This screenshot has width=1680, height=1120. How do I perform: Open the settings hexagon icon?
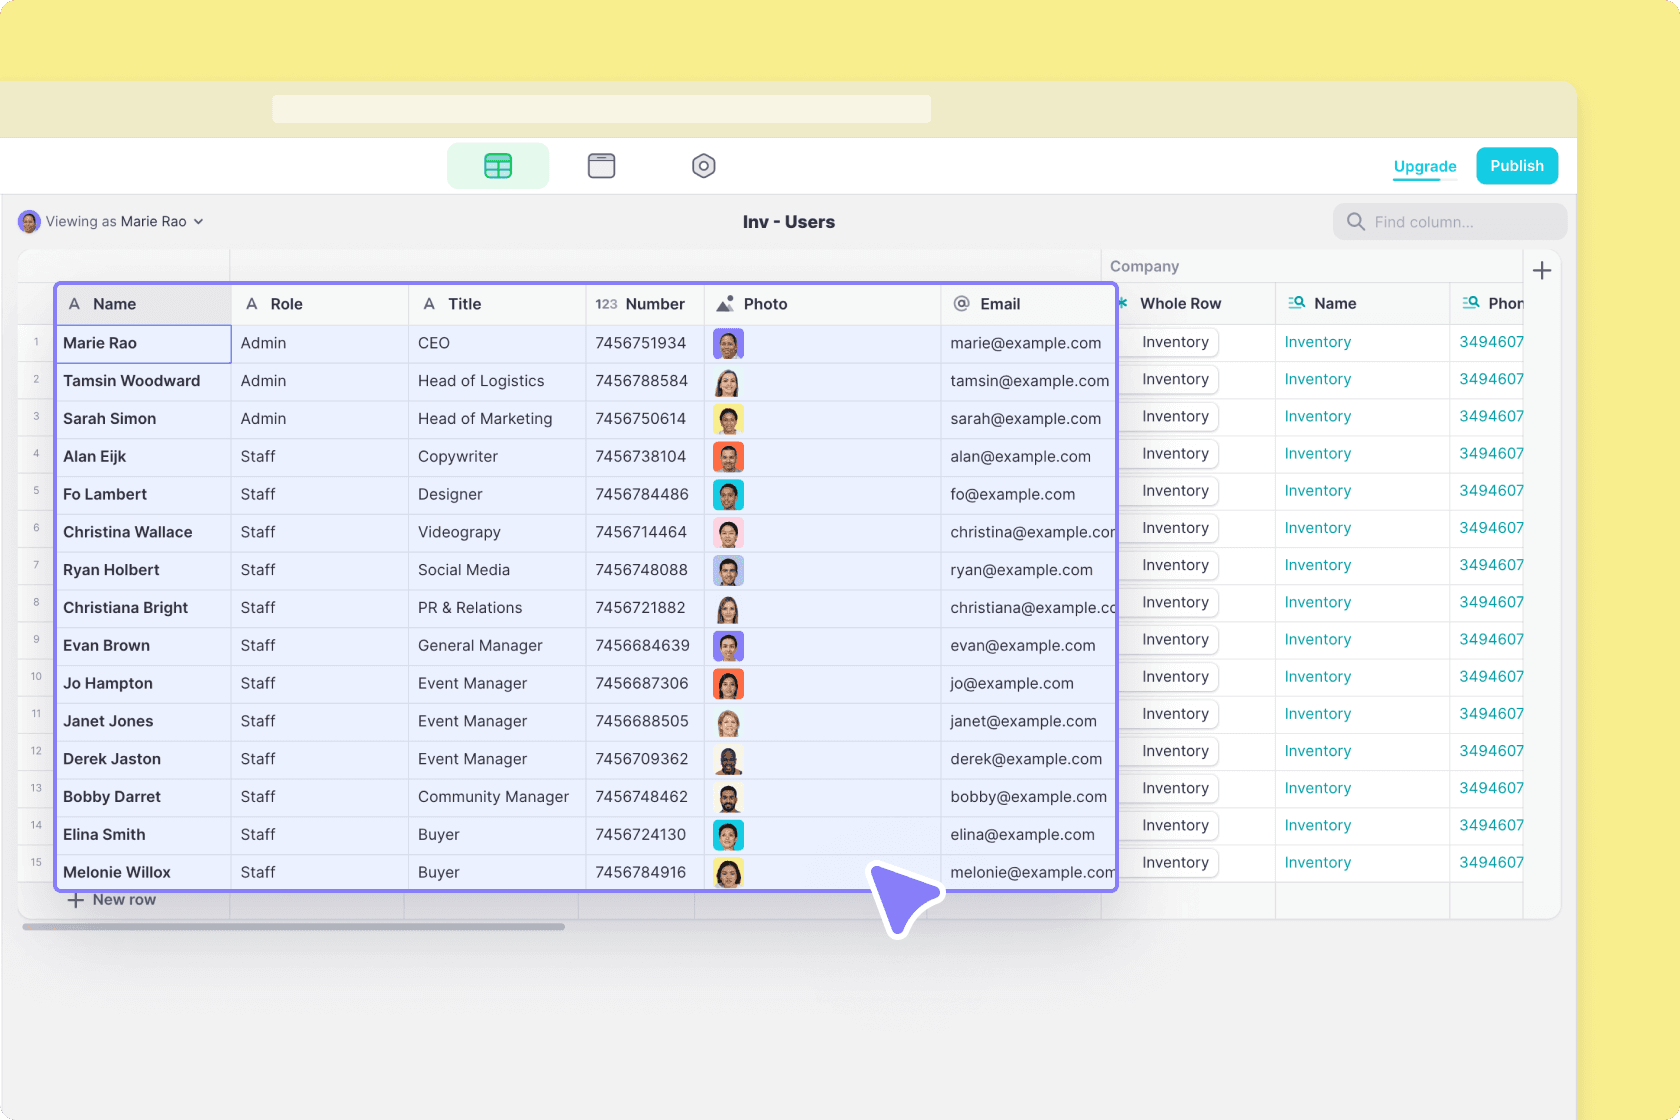704,166
